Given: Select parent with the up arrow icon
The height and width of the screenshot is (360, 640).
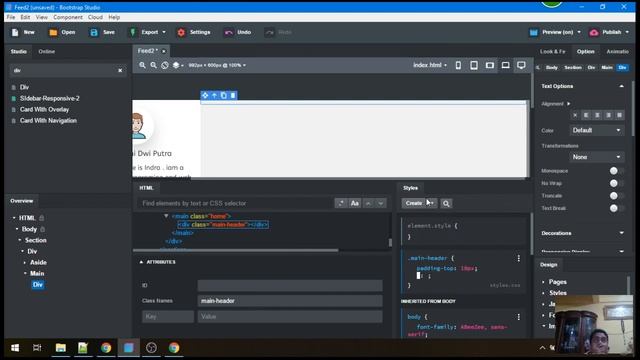Looking at the screenshot, I should [x=214, y=96].
